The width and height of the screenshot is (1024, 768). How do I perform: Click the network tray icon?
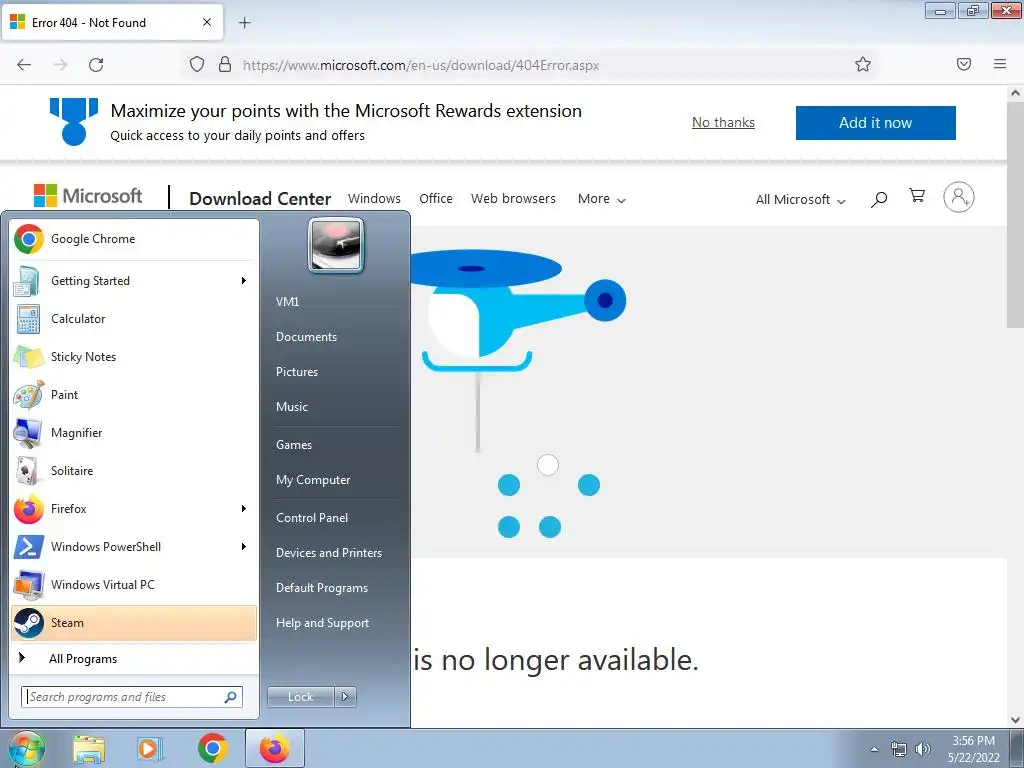pos(899,749)
